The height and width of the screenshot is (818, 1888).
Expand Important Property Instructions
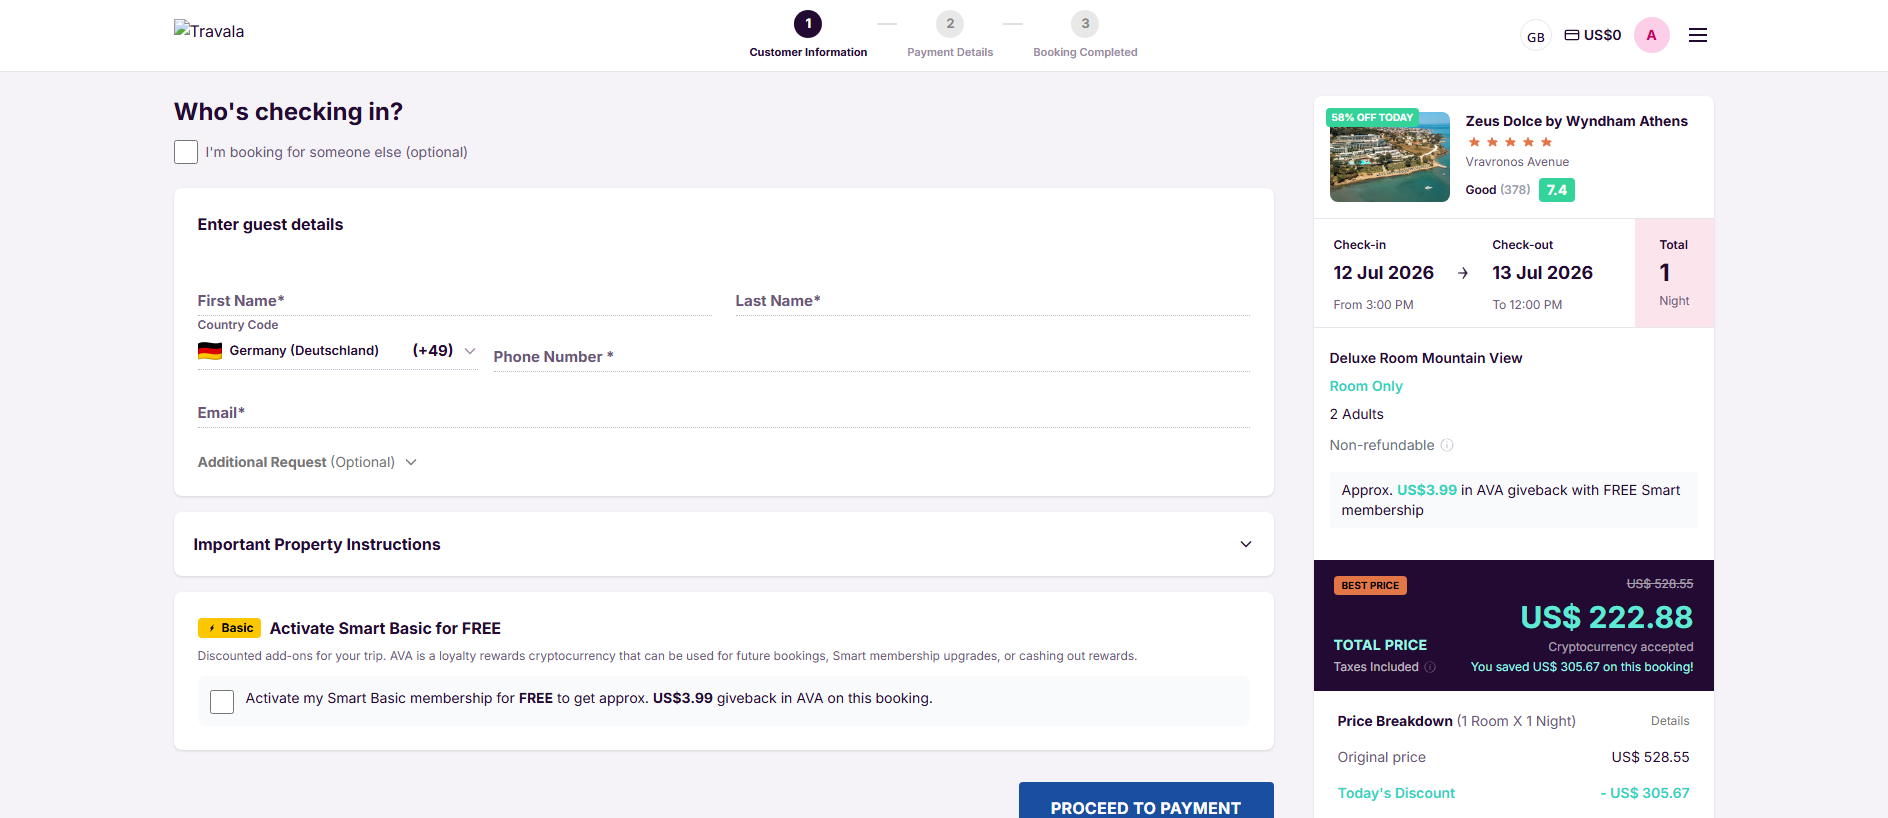point(724,544)
